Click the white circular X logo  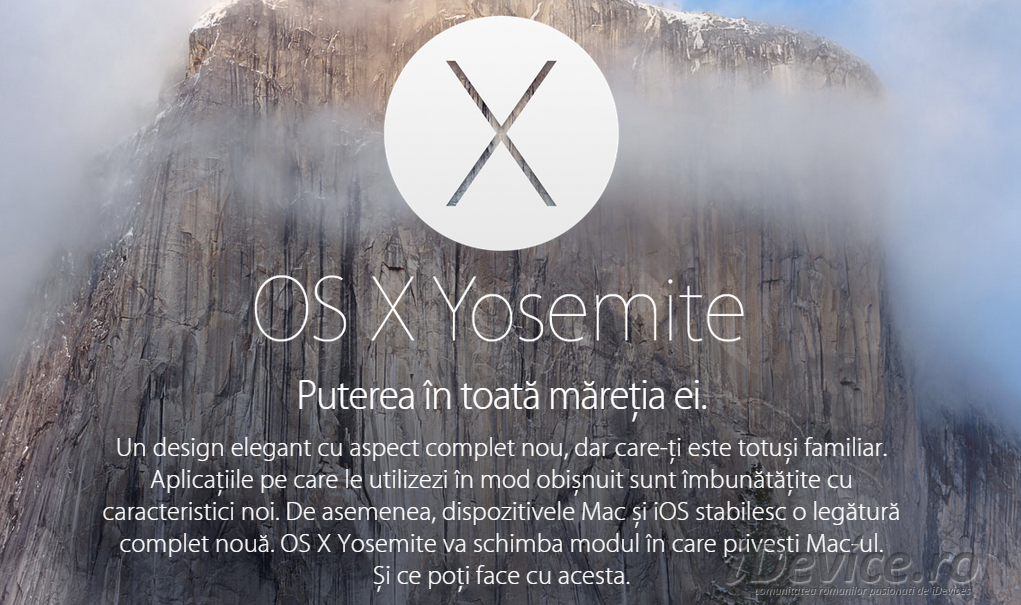(501, 133)
